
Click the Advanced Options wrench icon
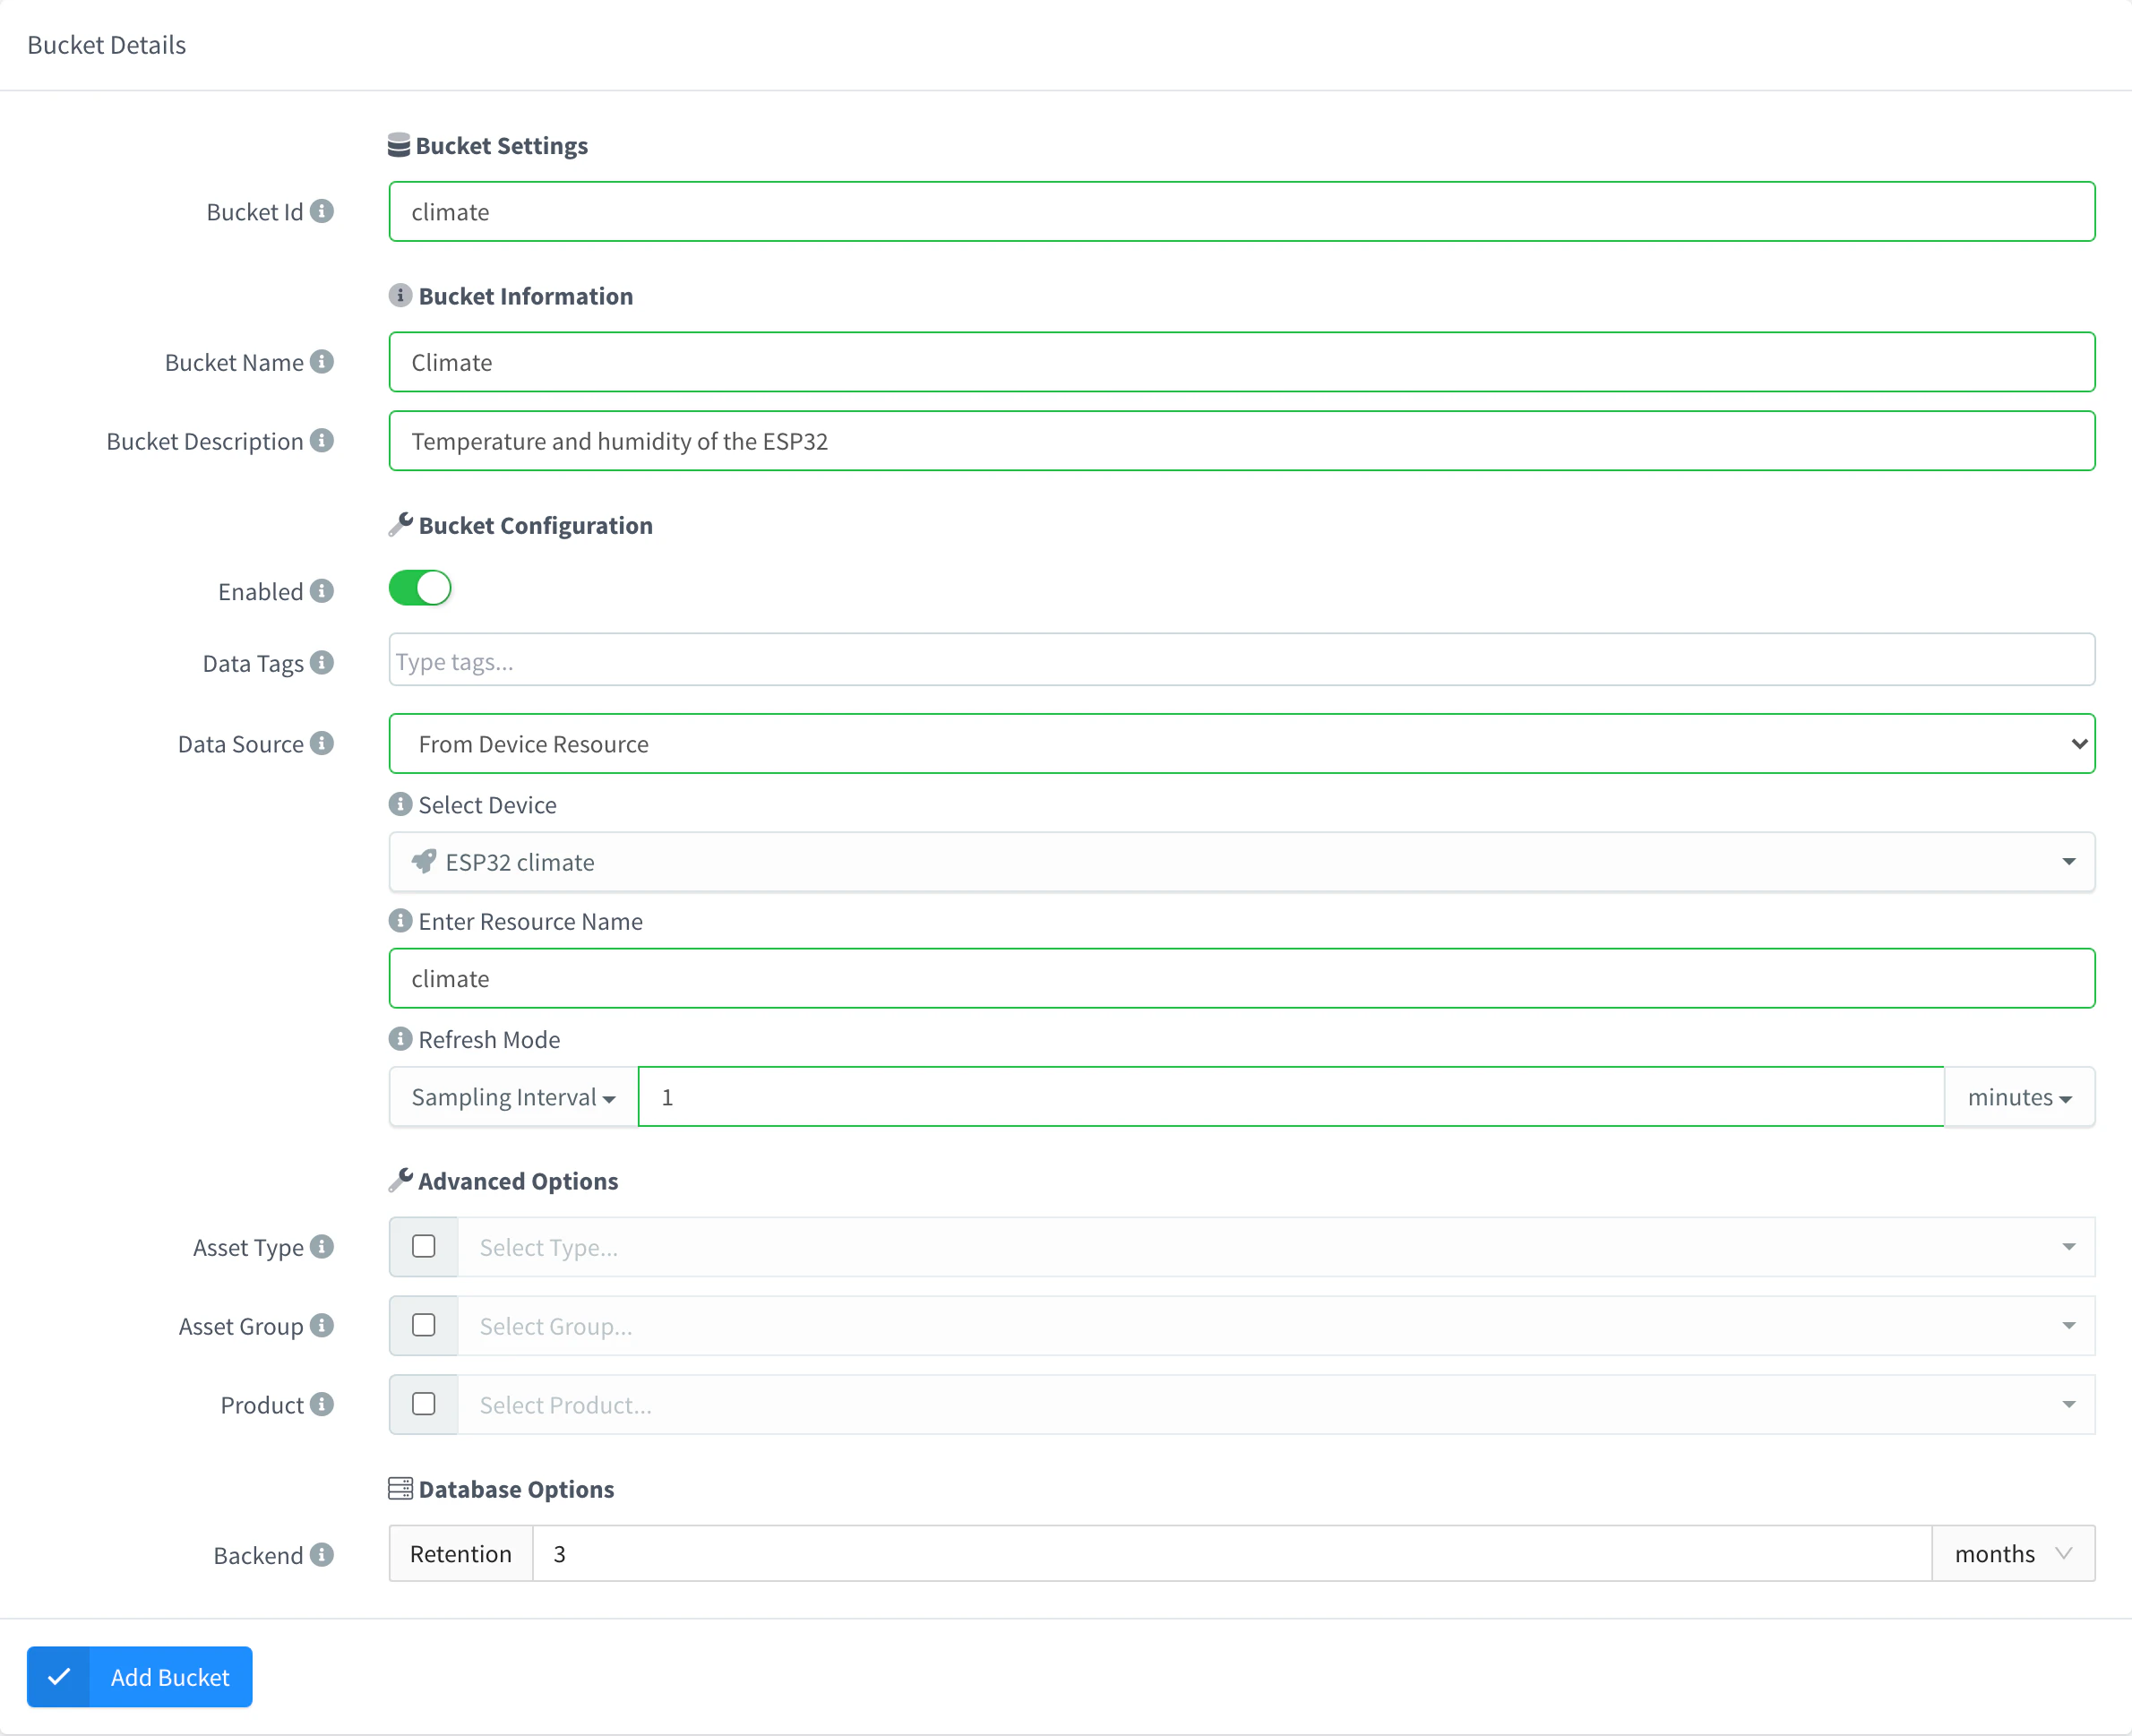tap(401, 1180)
